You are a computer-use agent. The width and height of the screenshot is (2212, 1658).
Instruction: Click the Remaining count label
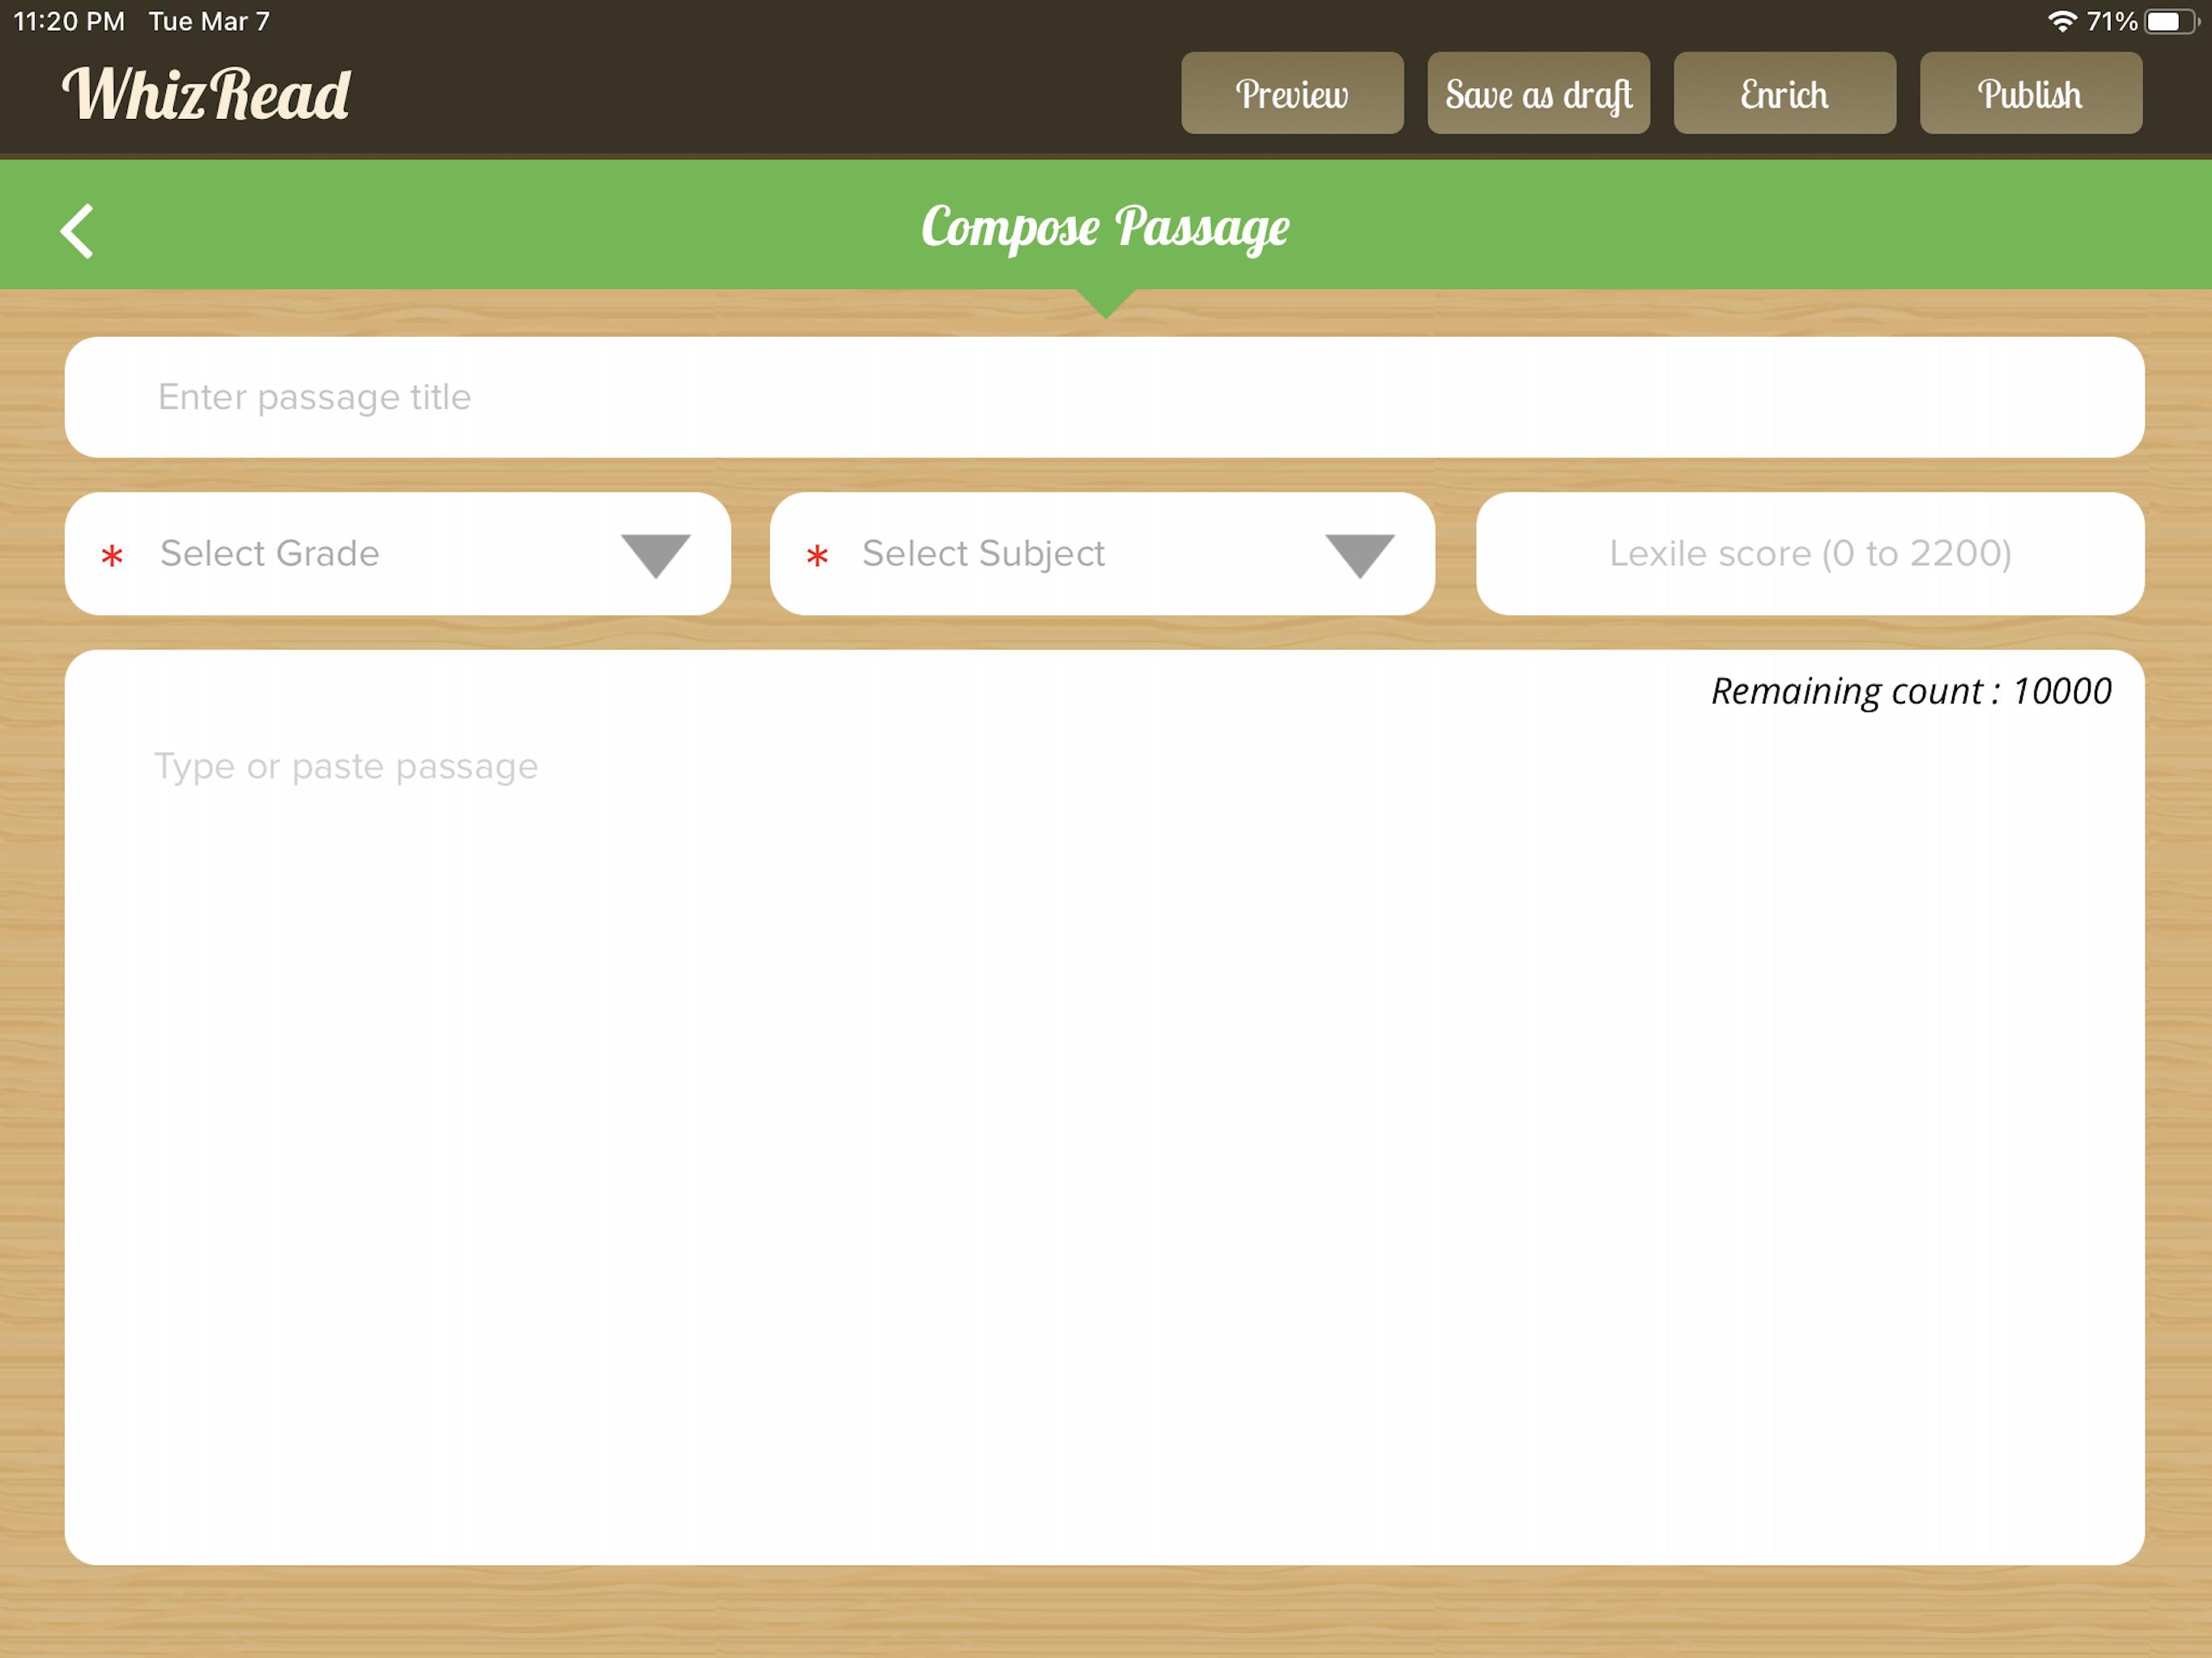click(x=1911, y=691)
